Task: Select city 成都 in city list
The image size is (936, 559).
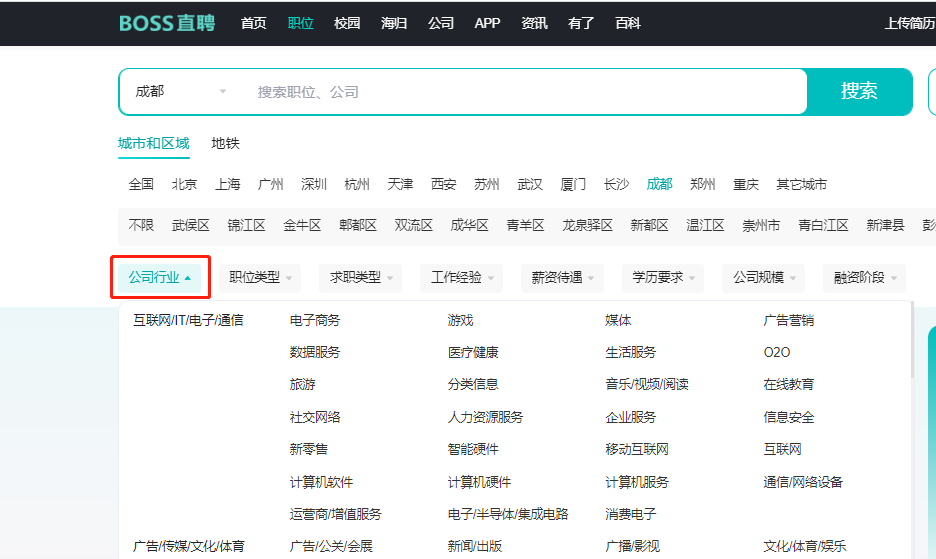Action: (x=660, y=185)
